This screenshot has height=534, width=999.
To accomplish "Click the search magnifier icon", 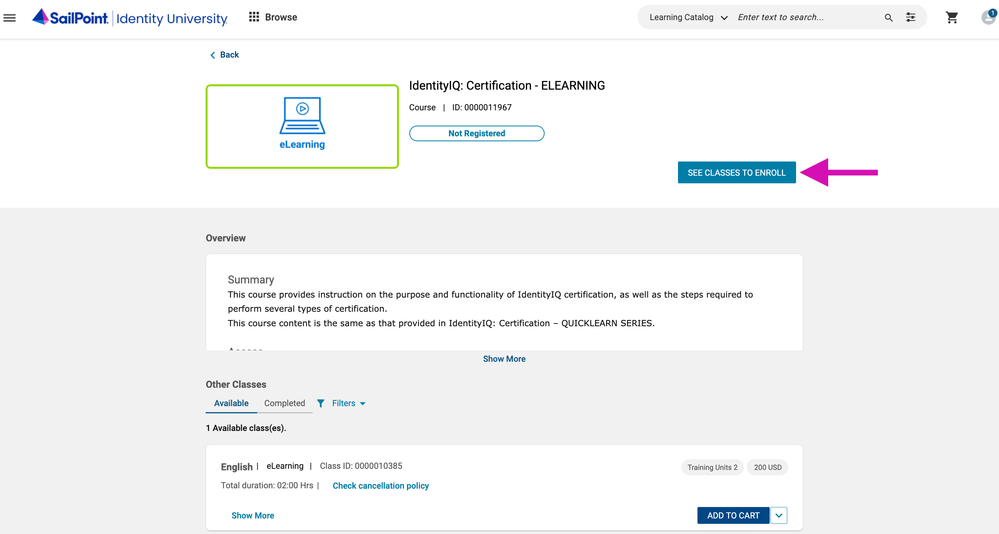I will coord(888,18).
